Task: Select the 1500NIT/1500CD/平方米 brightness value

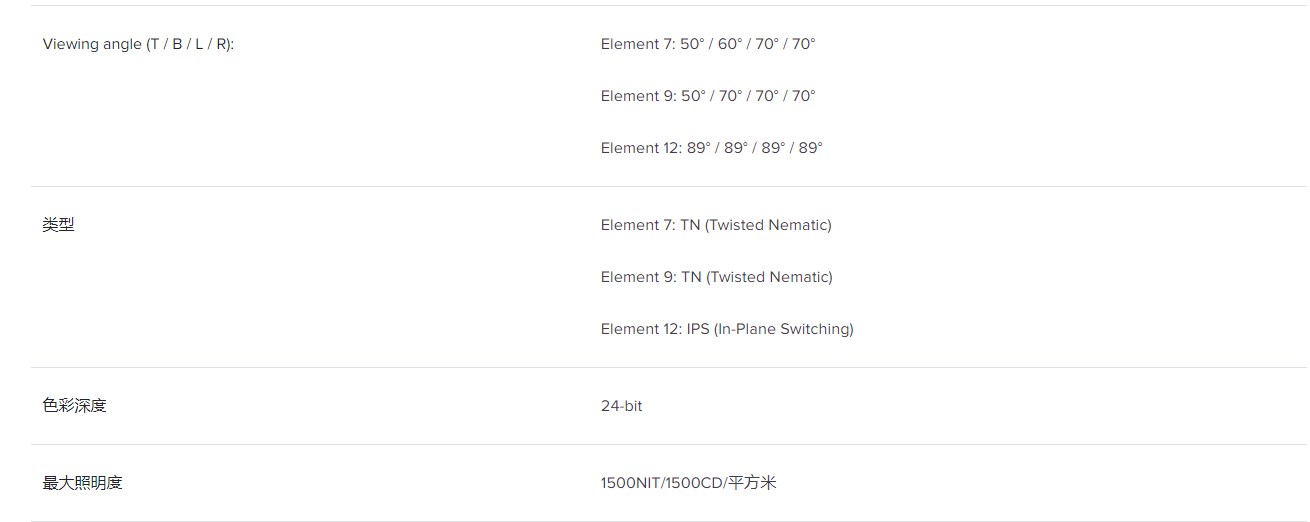Action: [x=689, y=483]
